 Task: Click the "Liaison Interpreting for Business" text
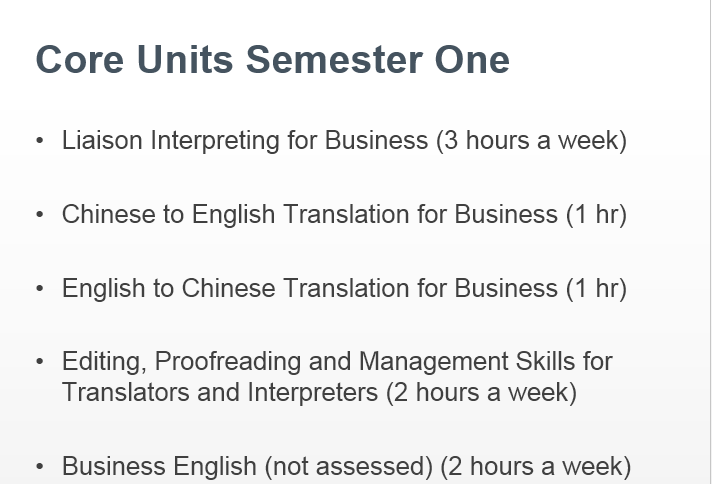(x=245, y=140)
